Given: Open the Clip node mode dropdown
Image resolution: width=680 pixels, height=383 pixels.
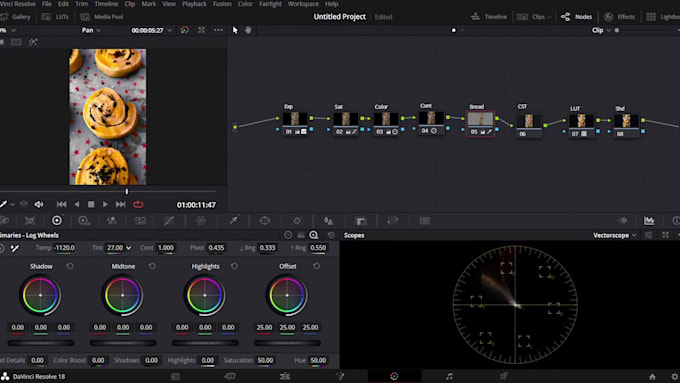Looking at the screenshot, I should tap(601, 30).
